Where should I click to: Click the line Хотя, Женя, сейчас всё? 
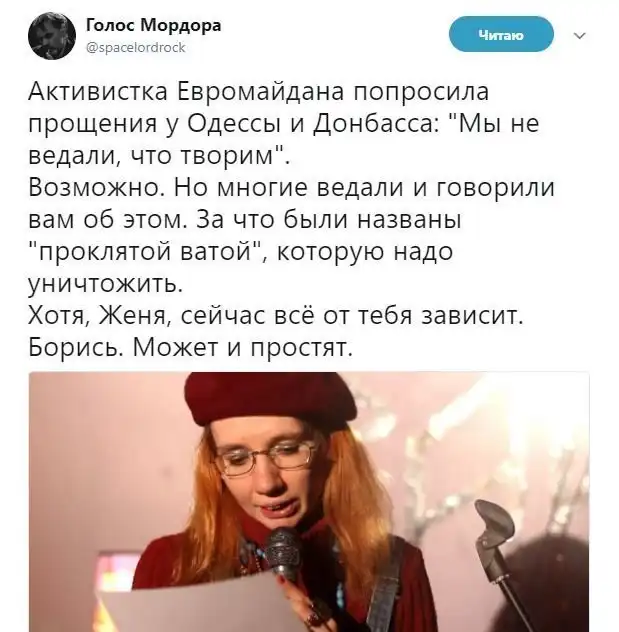point(276,316)
